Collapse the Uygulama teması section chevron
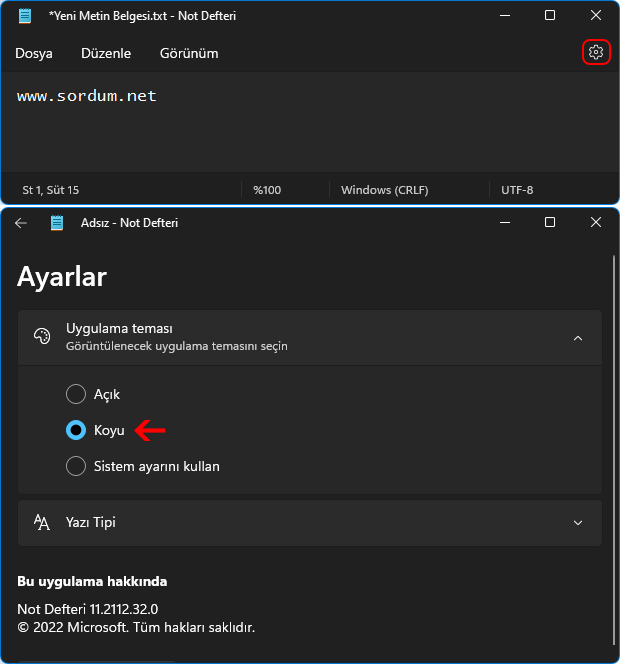620x664 pixels. click(x=578, y=338)
